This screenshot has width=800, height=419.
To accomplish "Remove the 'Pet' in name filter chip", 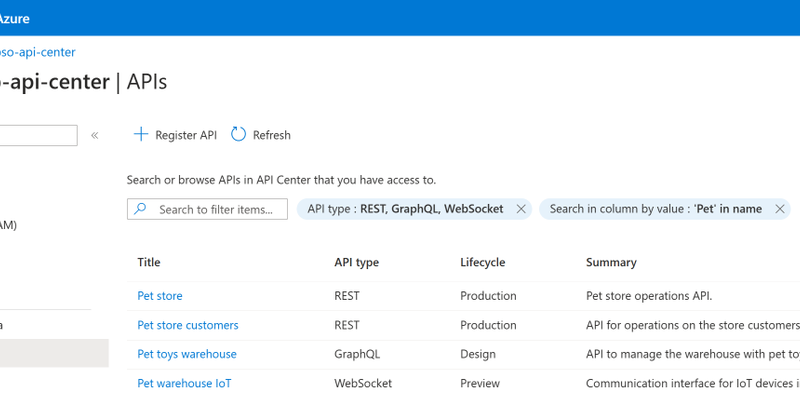I will click(780, 209).
